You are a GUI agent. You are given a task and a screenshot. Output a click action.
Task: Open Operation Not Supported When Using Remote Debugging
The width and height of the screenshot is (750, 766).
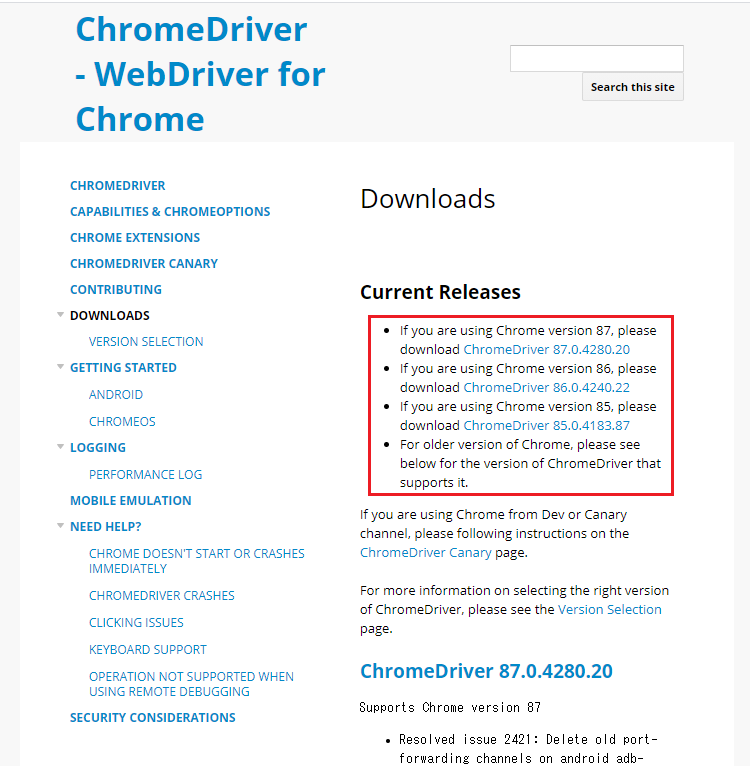[191, 684]
